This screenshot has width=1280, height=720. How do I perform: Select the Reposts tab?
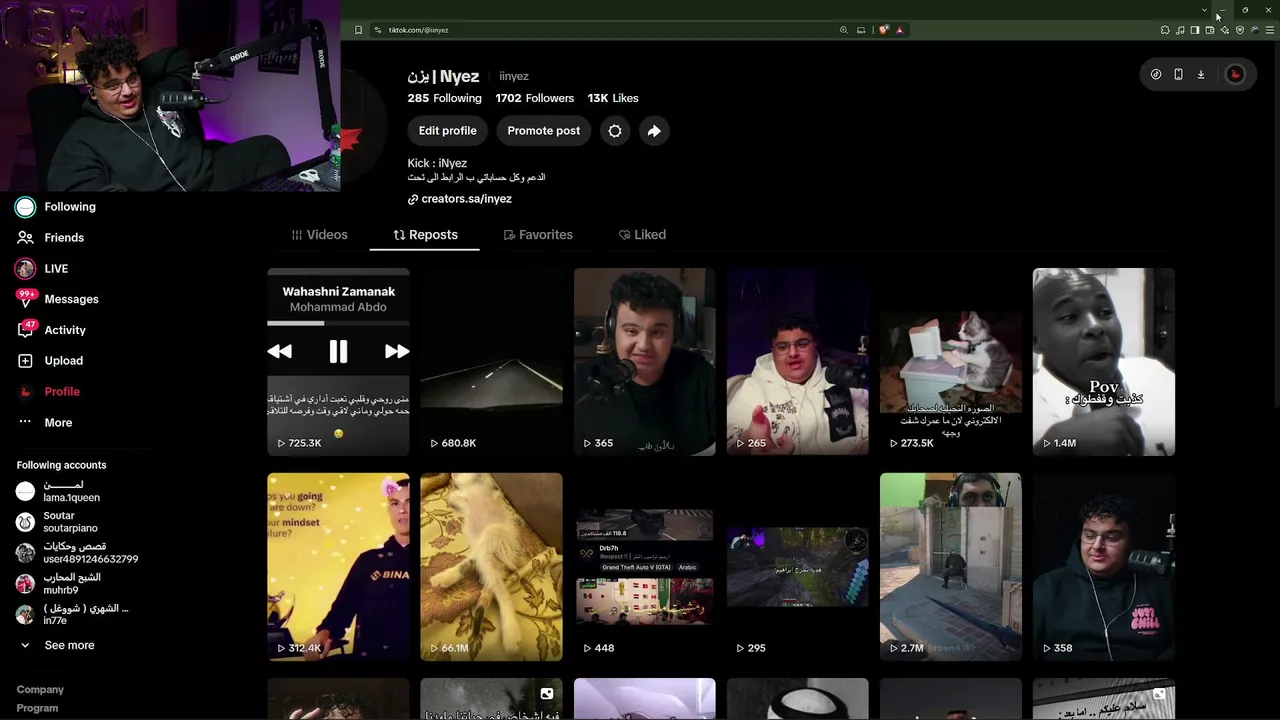click(425, 235)
